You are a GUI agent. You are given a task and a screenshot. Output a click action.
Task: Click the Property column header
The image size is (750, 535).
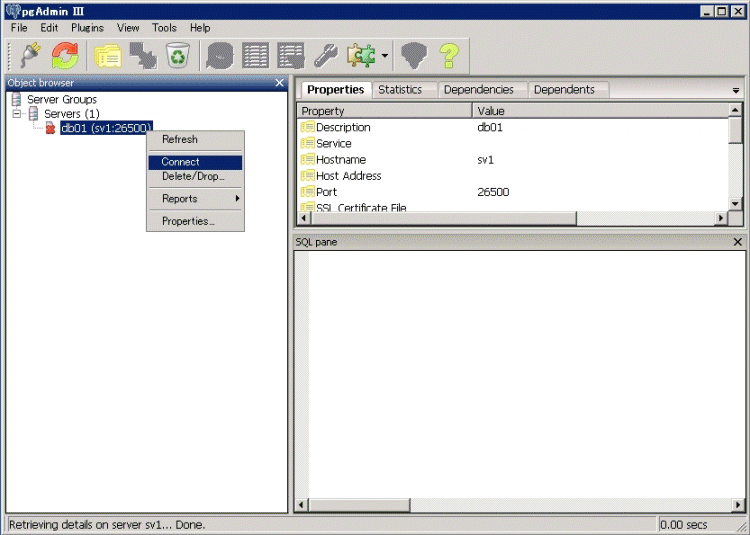(385, 111)
